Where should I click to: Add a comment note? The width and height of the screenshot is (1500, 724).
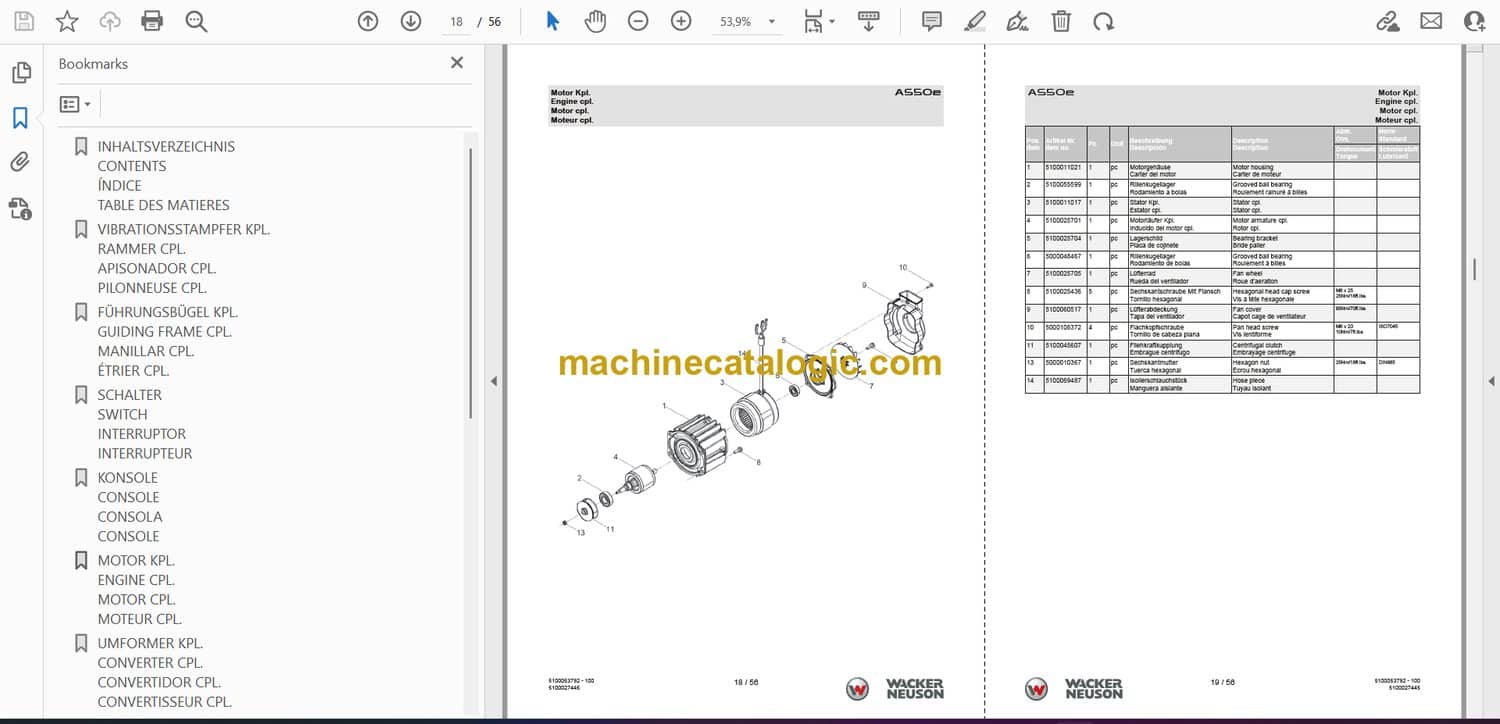point(932,21)
